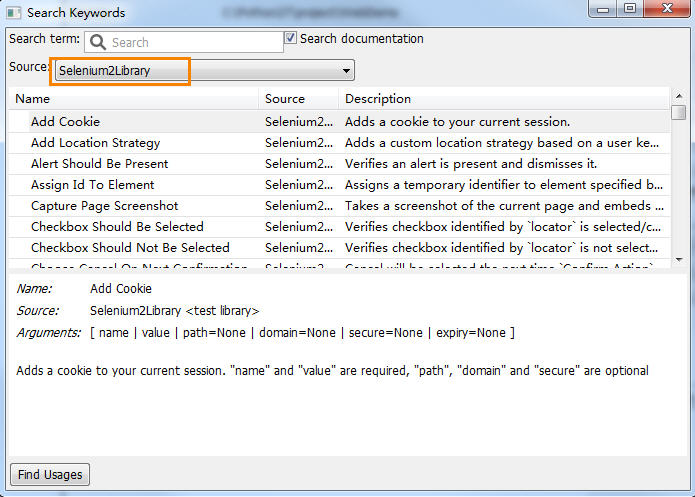This screenshot has height=497, width=695.
Task: Click the keyword list scrollbar up arrow
Action: click(679, 96)
